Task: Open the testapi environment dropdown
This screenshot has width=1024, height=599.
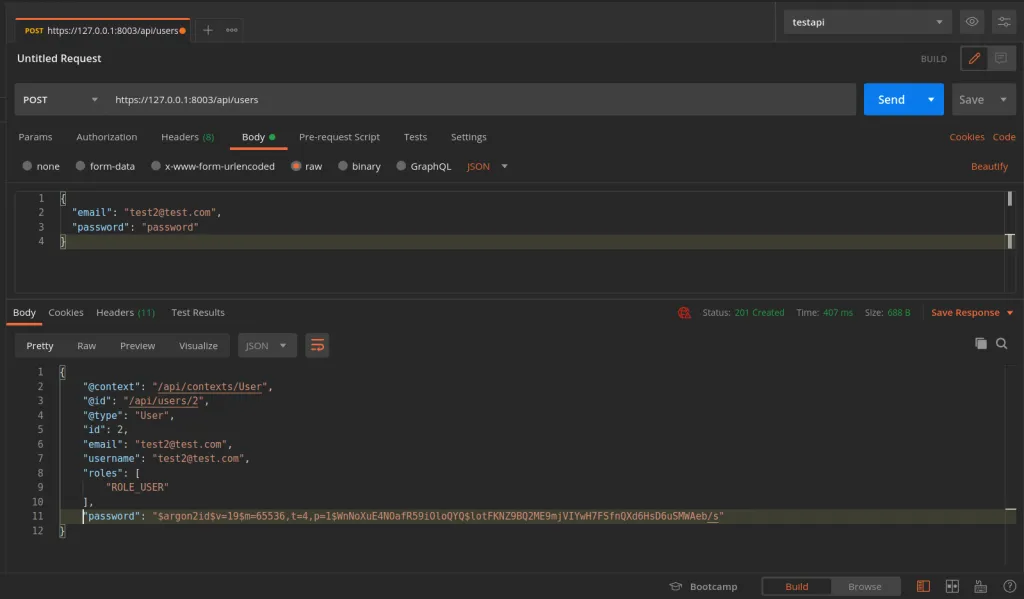Action: [x=867, y=22]
